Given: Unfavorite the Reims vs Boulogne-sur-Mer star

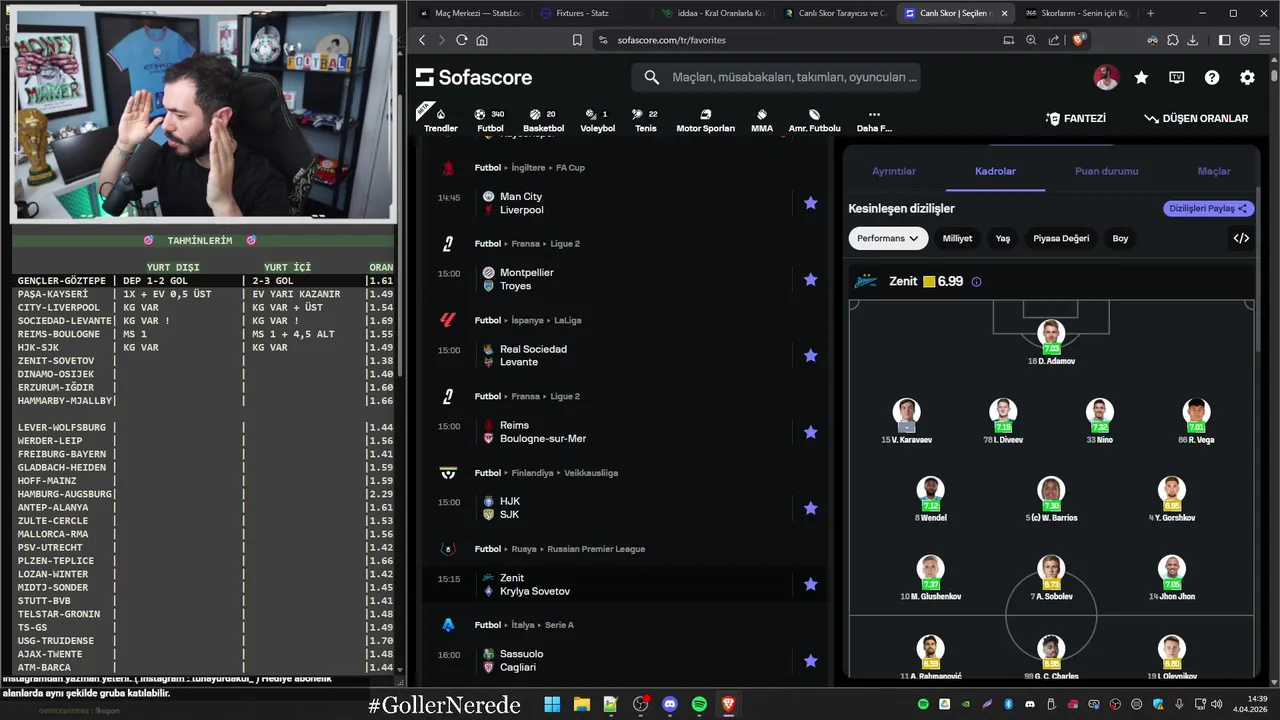Looking at the screenshot, I should point(811,432).
